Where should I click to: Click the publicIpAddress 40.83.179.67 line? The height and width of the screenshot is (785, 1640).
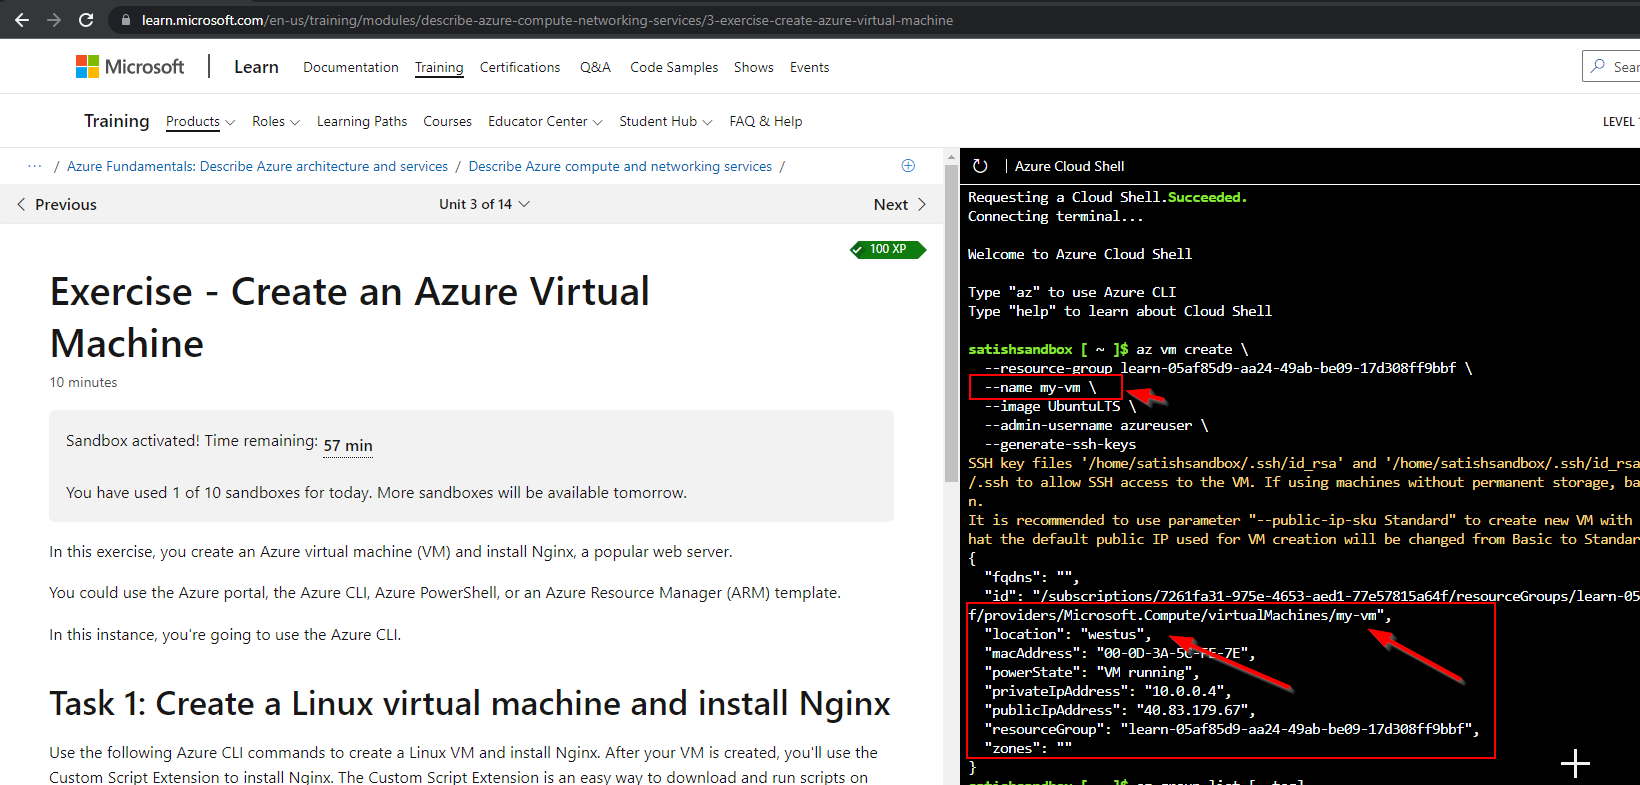pos(1119,710)
